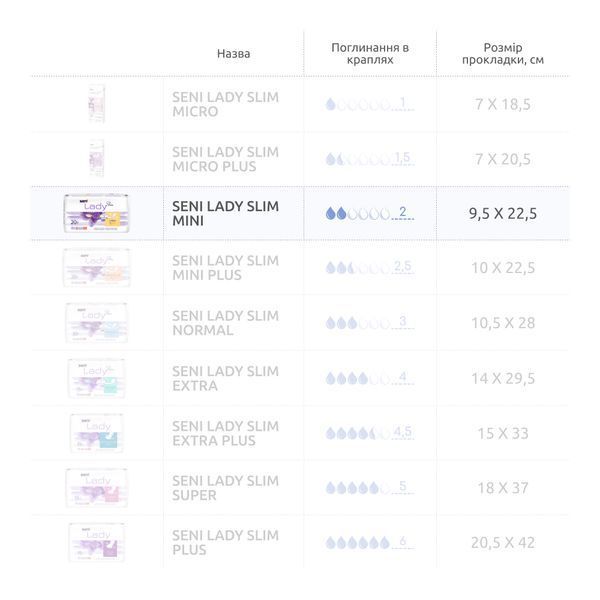The height and width of the screenshot is (600, 600).
Task: Select SENI LADY SLIM NORMAL product name
Action: click(x=225, y=323)
